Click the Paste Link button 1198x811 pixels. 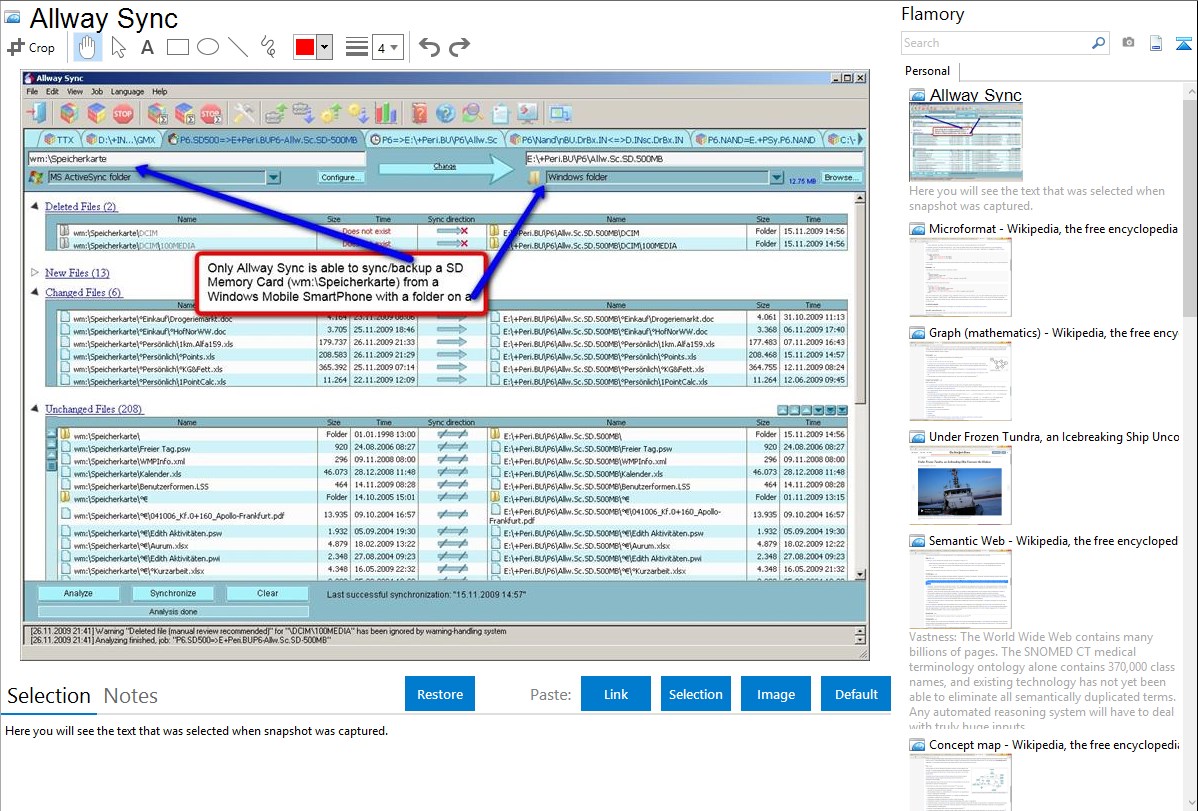point(616,694)
